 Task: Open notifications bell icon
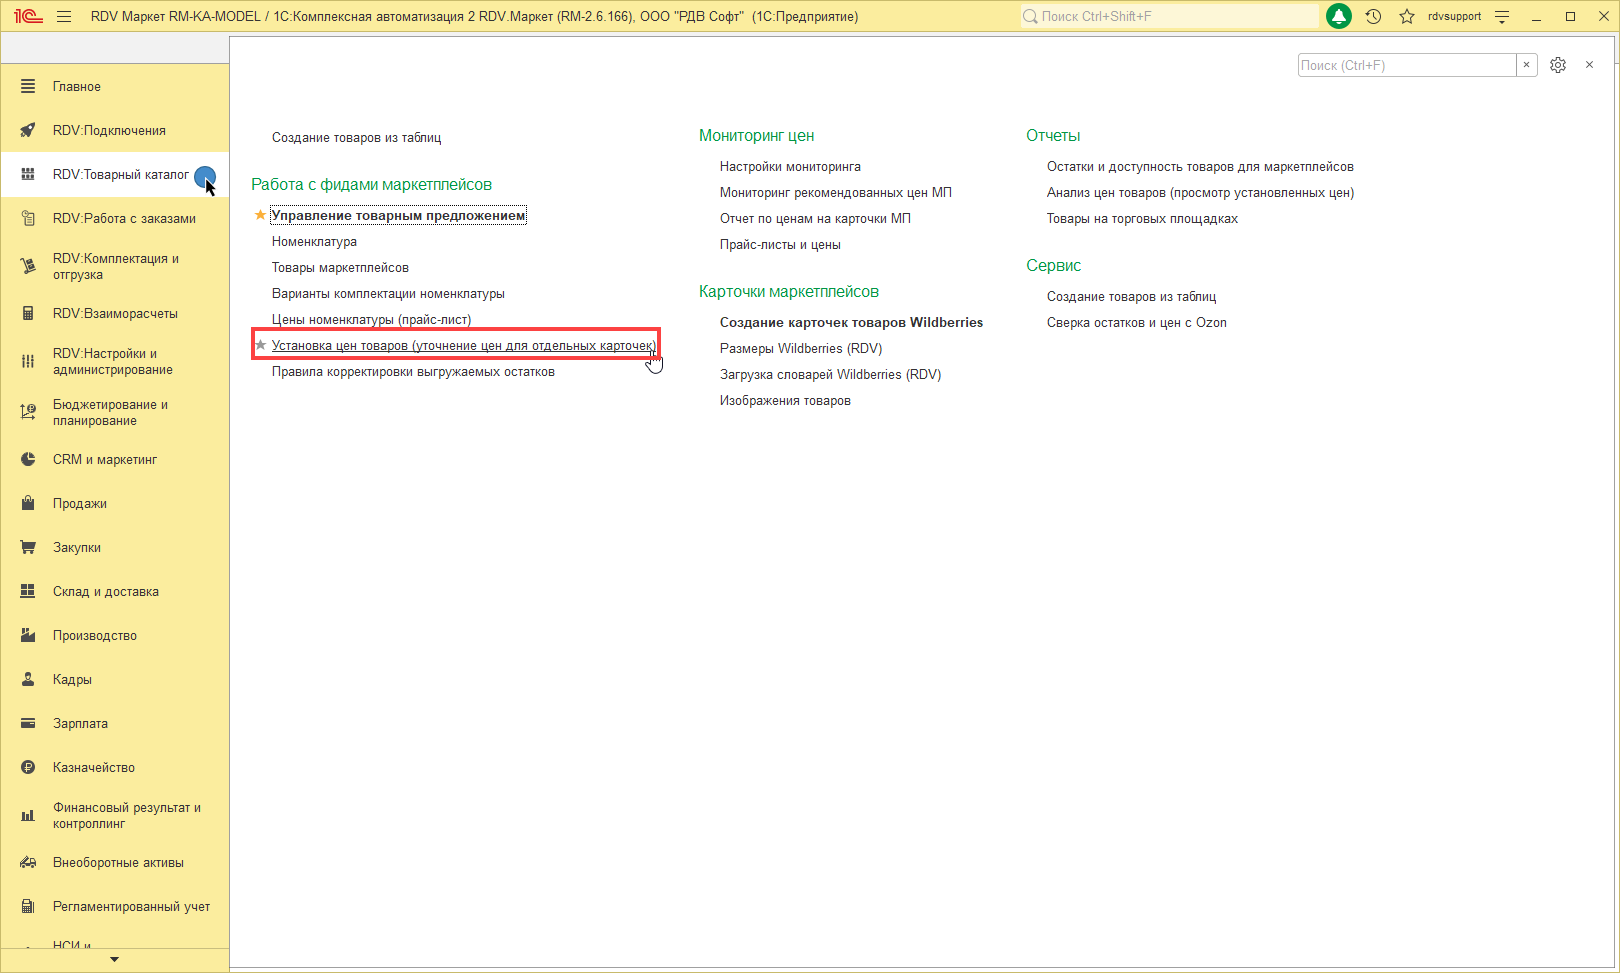tap(1339, 16)
